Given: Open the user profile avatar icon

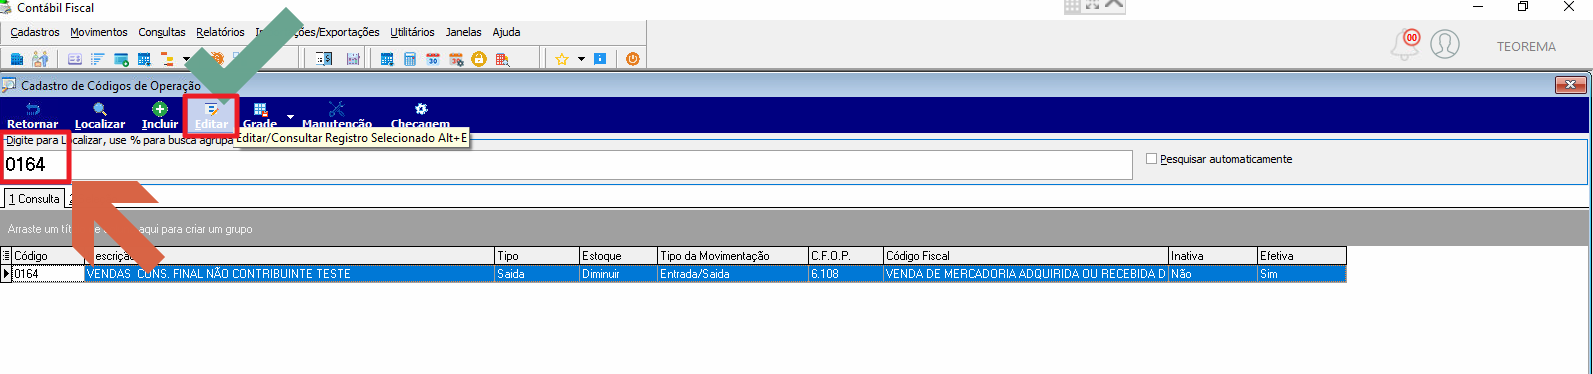Looking at the screenshot, I should coord(1445,44).
